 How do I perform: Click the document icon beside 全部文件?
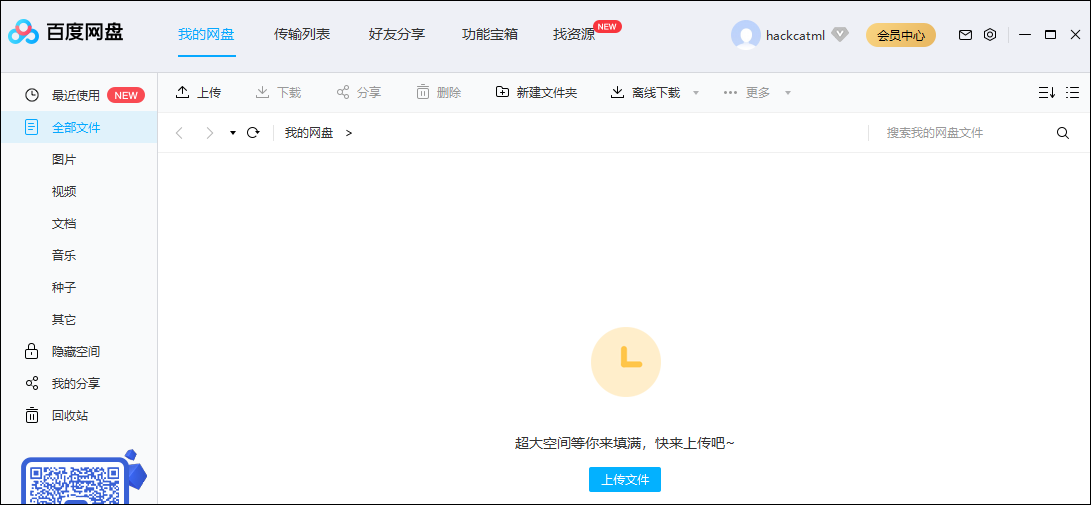(31, 127)
